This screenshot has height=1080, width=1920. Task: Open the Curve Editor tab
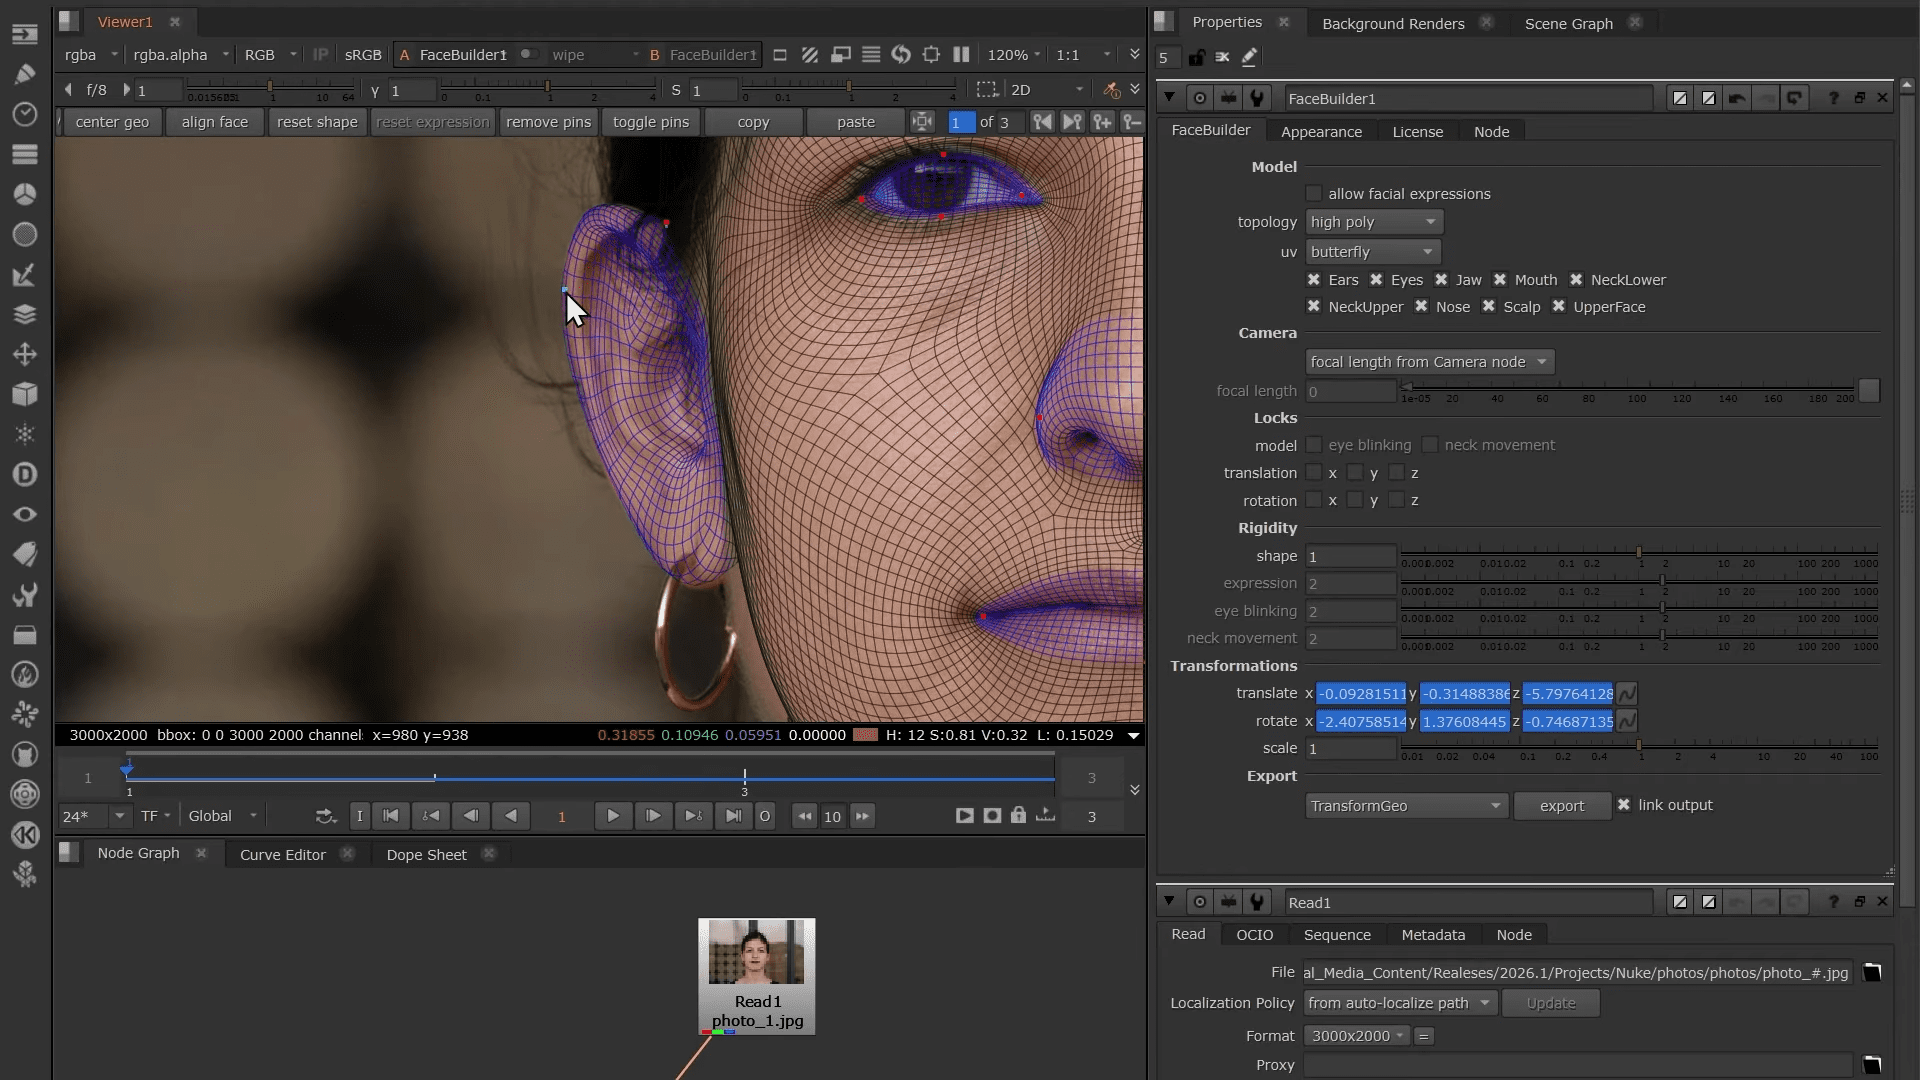282,854
